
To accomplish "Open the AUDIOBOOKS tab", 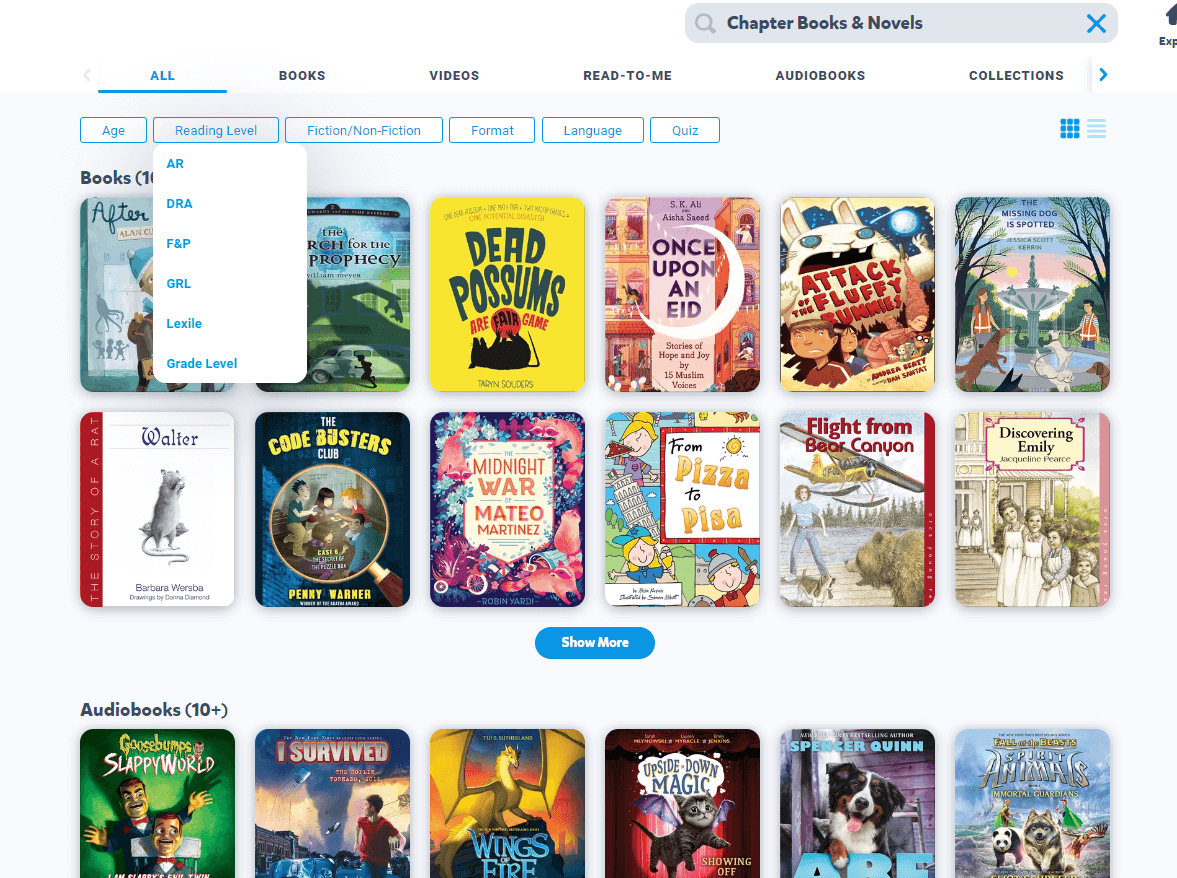I will [x=820, y=76].
